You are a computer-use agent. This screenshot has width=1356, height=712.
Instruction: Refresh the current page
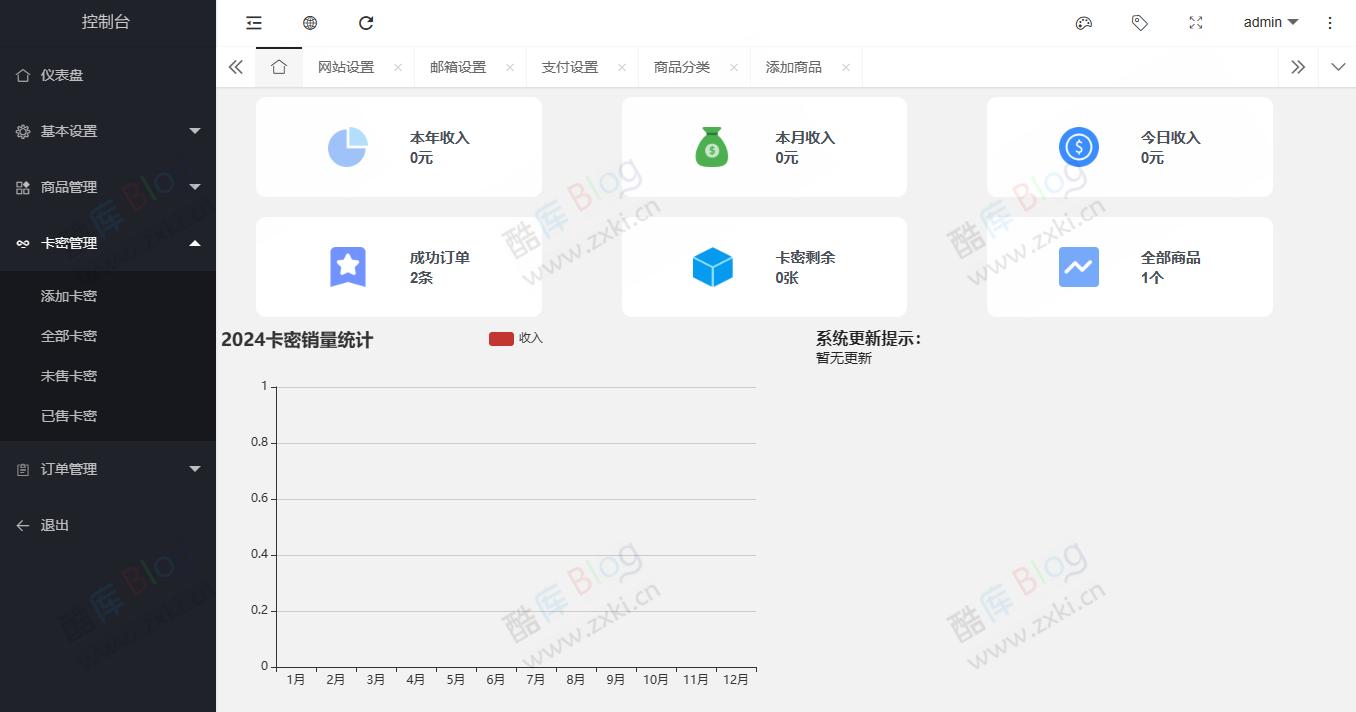tap(366, 22)
